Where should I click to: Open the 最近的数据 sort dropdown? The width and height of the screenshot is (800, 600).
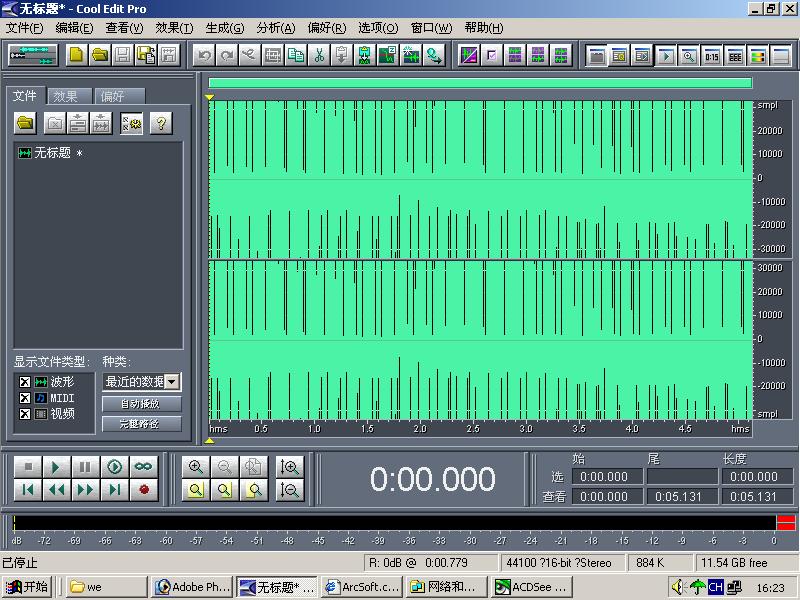(x=172, y=382)
